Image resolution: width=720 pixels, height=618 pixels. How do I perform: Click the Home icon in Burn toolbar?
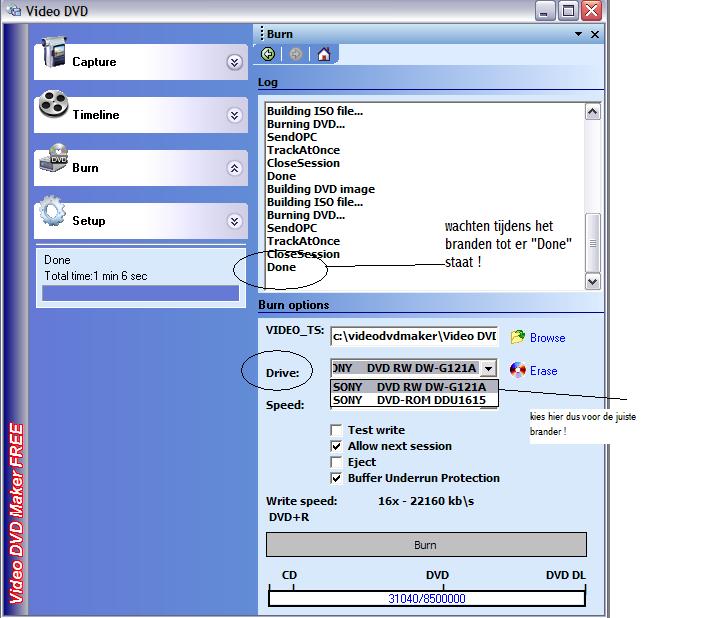(x=323, y=54)
